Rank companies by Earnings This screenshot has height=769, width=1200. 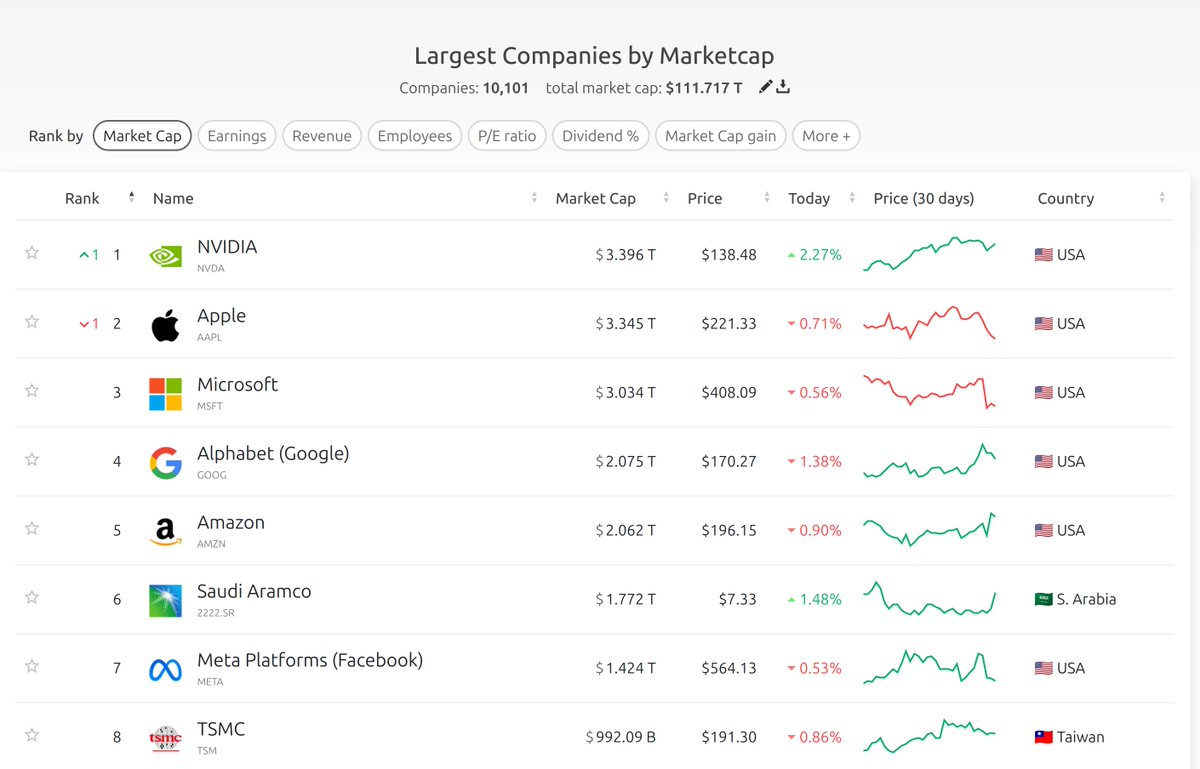[x=237, y=136]
